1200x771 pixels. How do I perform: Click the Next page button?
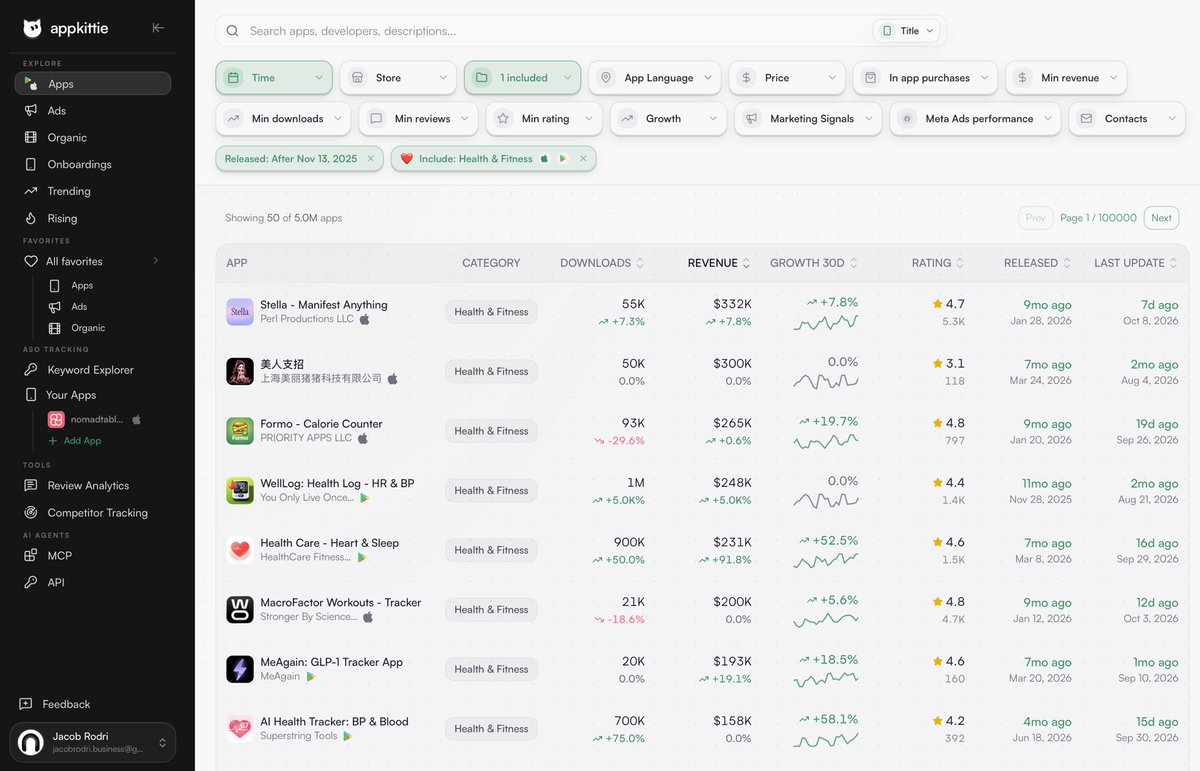tap(1161, 218)
